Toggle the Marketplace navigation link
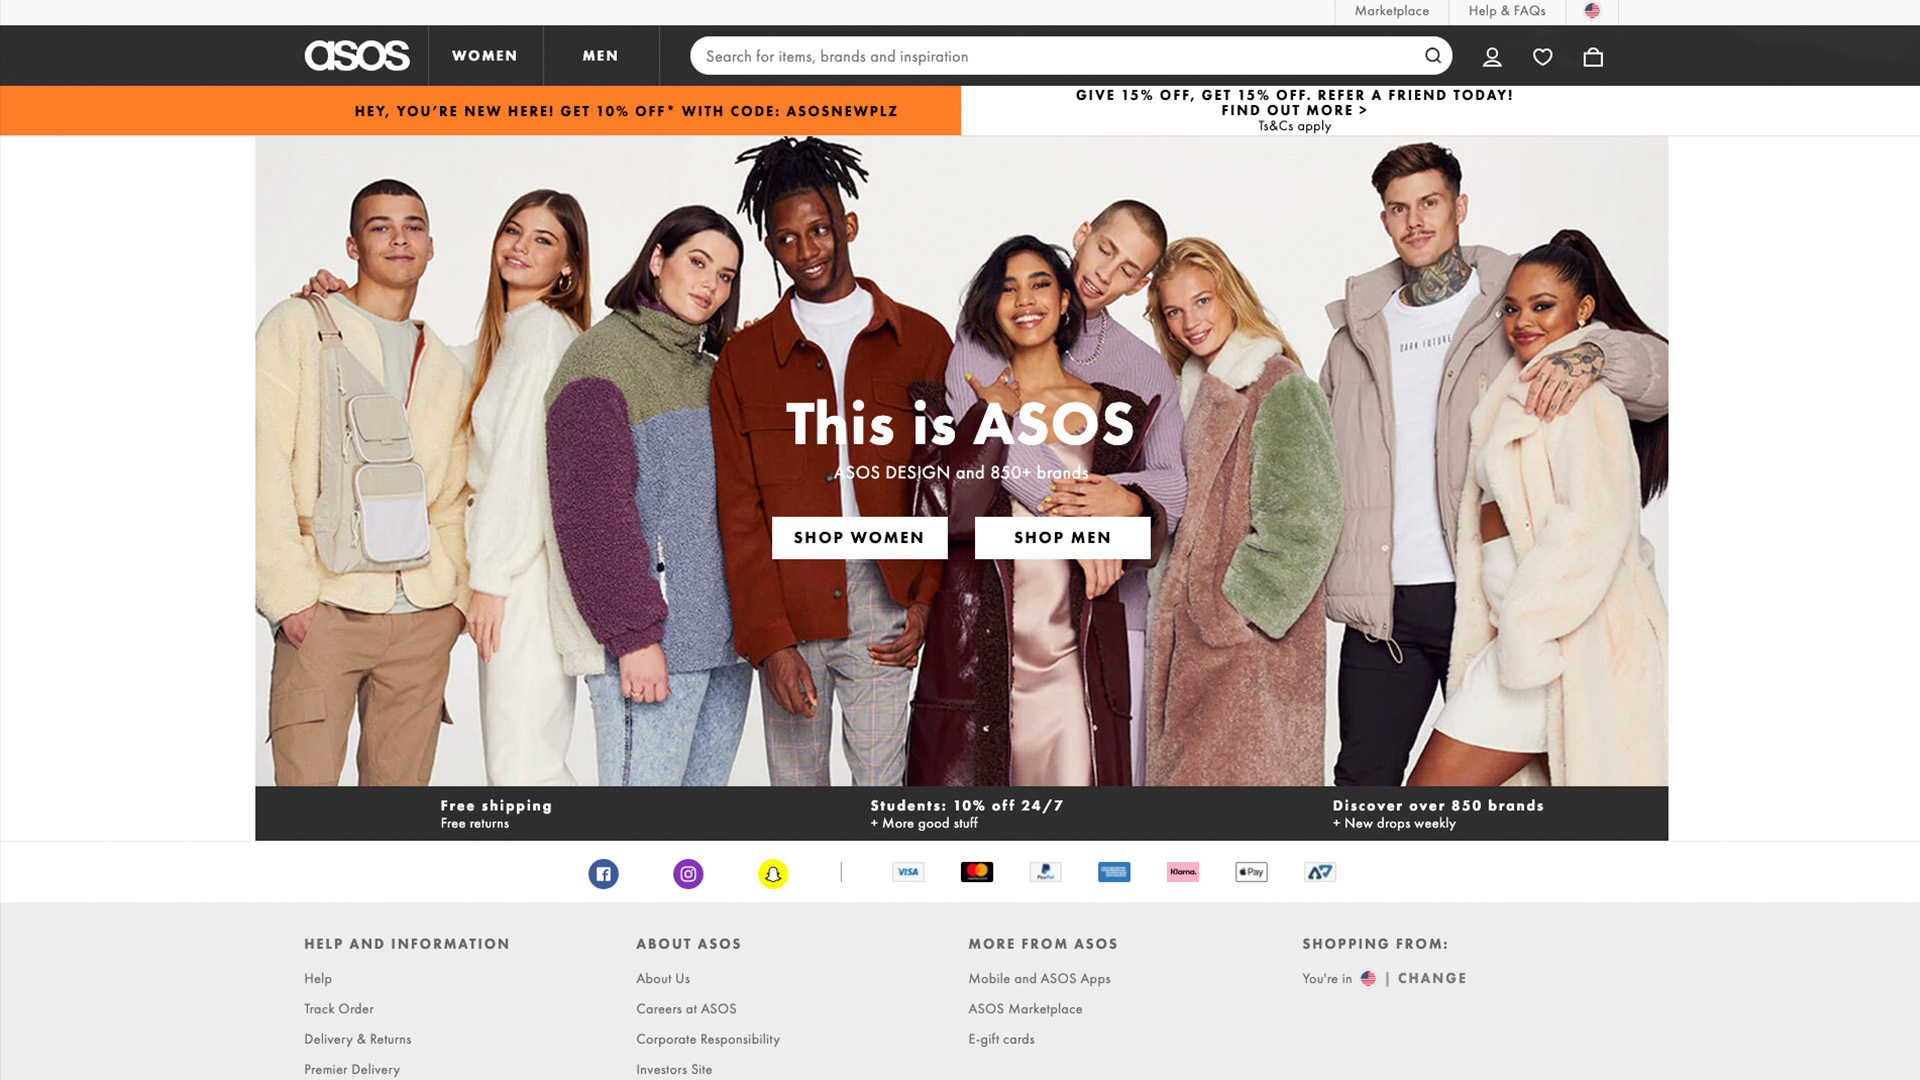Viewport: 1920px width, 1080px height. click(1391, 11)
